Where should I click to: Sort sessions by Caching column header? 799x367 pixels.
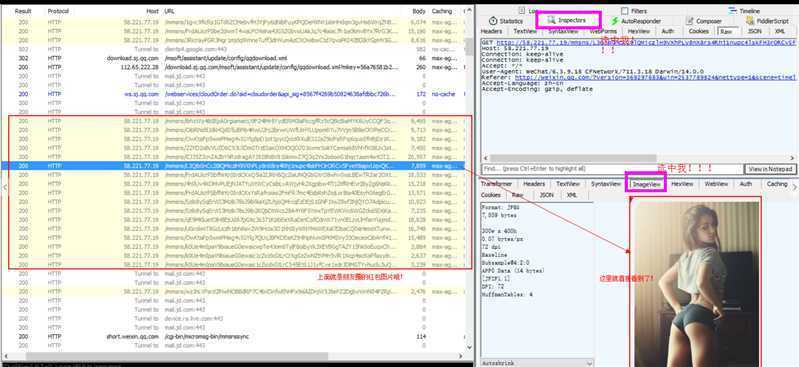442,11
